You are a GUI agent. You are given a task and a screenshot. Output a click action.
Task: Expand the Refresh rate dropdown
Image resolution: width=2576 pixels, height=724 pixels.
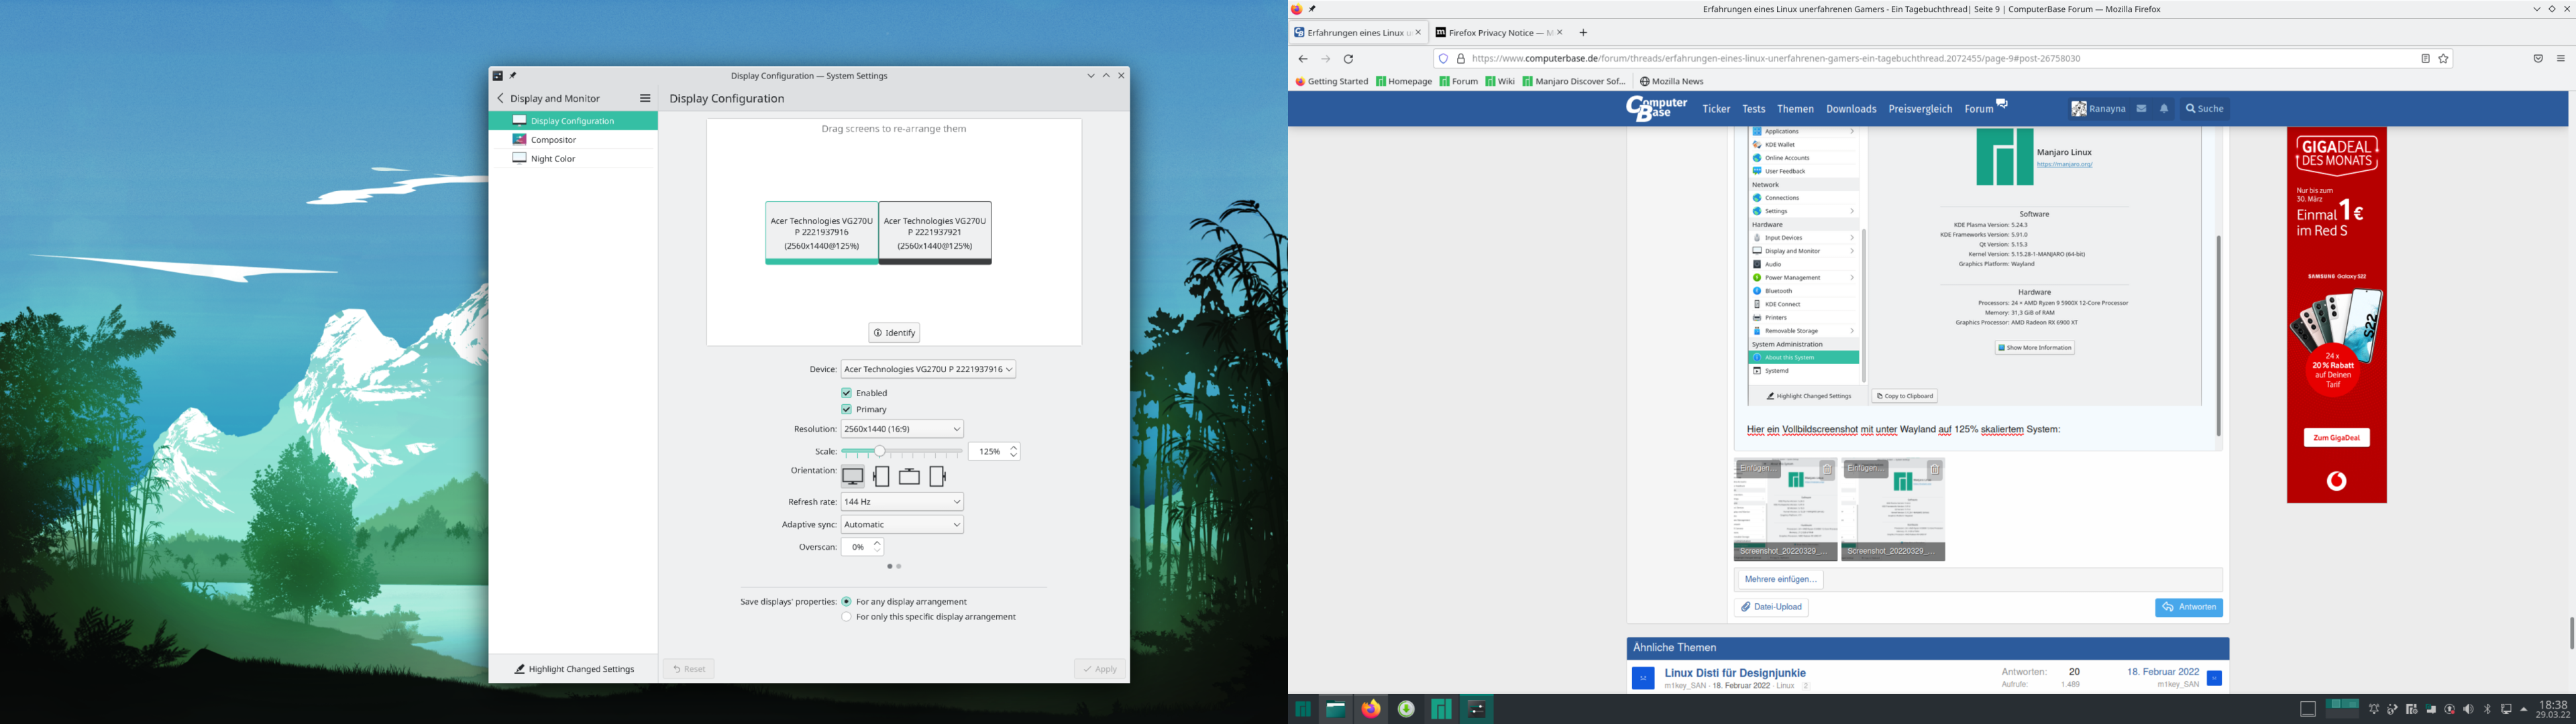pyautogui.click(x=901, y=502)
